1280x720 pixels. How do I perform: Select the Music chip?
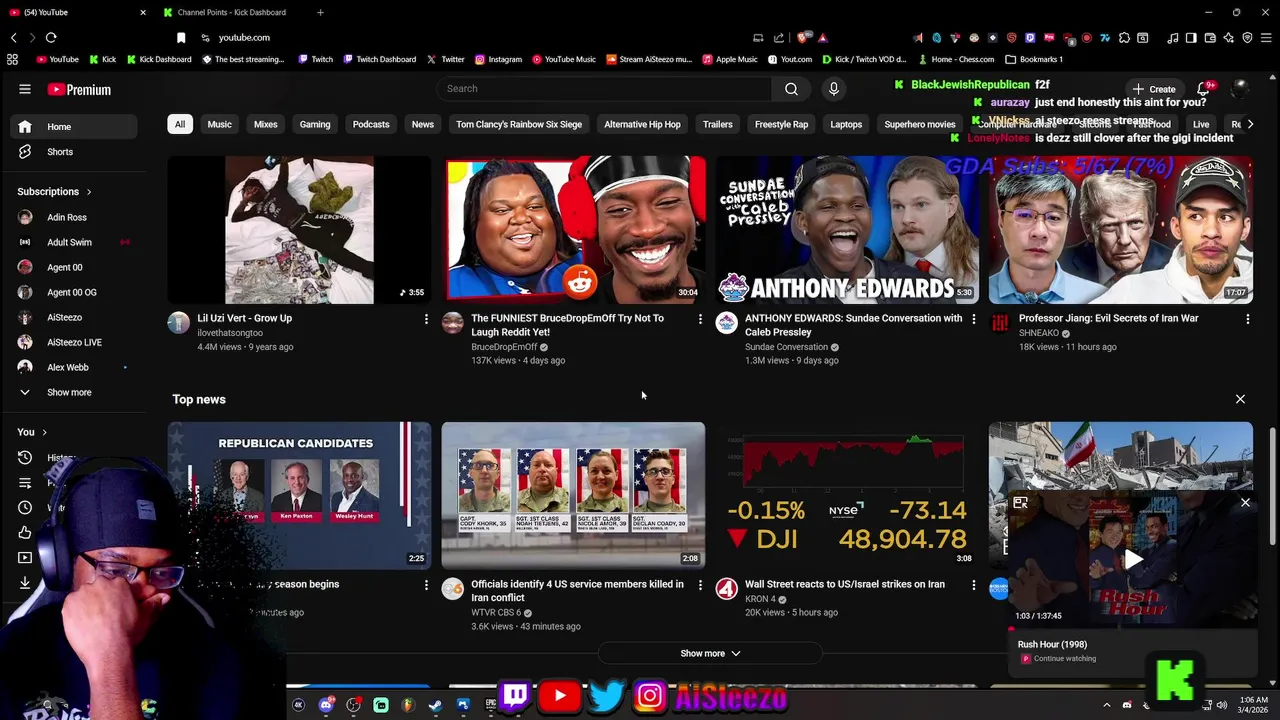(219, 124)
